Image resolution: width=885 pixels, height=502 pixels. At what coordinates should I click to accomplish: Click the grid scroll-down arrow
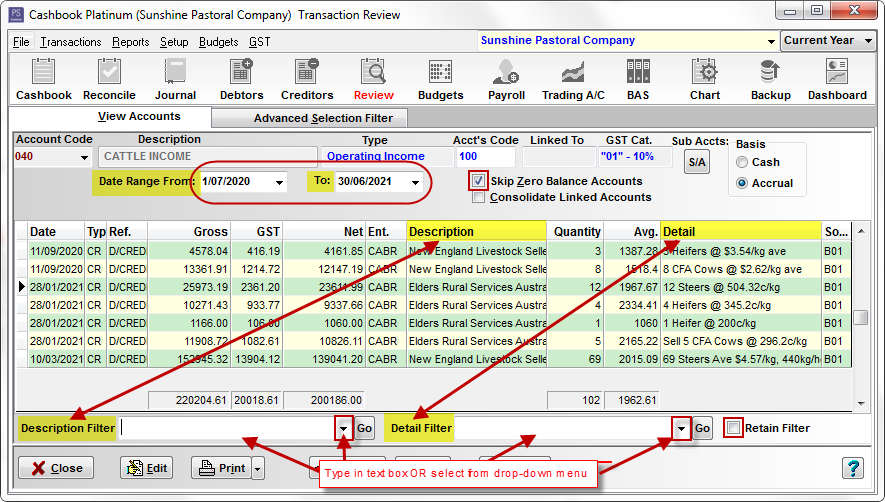[x=861, y=403]
